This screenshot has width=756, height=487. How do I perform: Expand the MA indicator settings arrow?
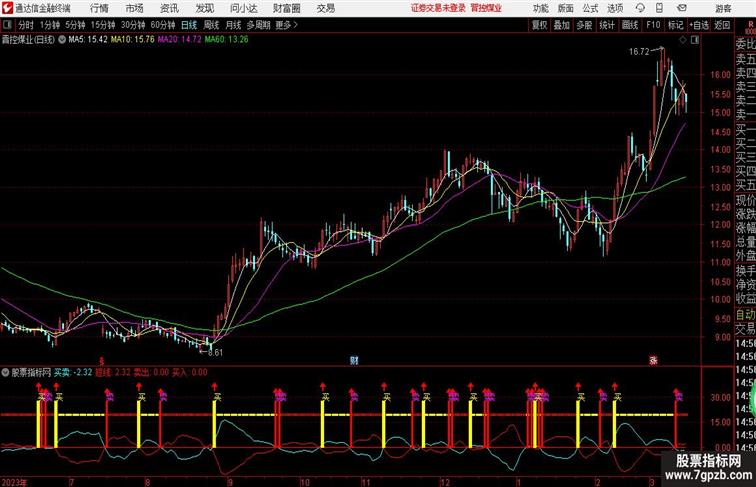[62, 40]
